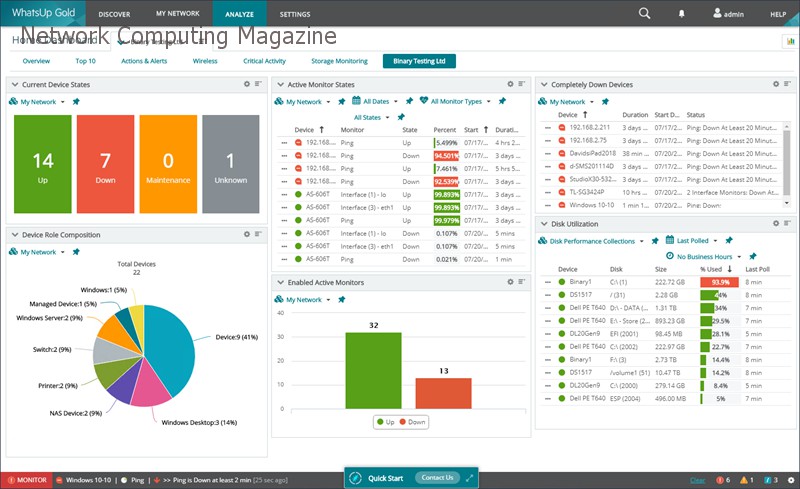Open the SETTINGS menu
This screenshot has width=800, height=489.
(295, 14)
